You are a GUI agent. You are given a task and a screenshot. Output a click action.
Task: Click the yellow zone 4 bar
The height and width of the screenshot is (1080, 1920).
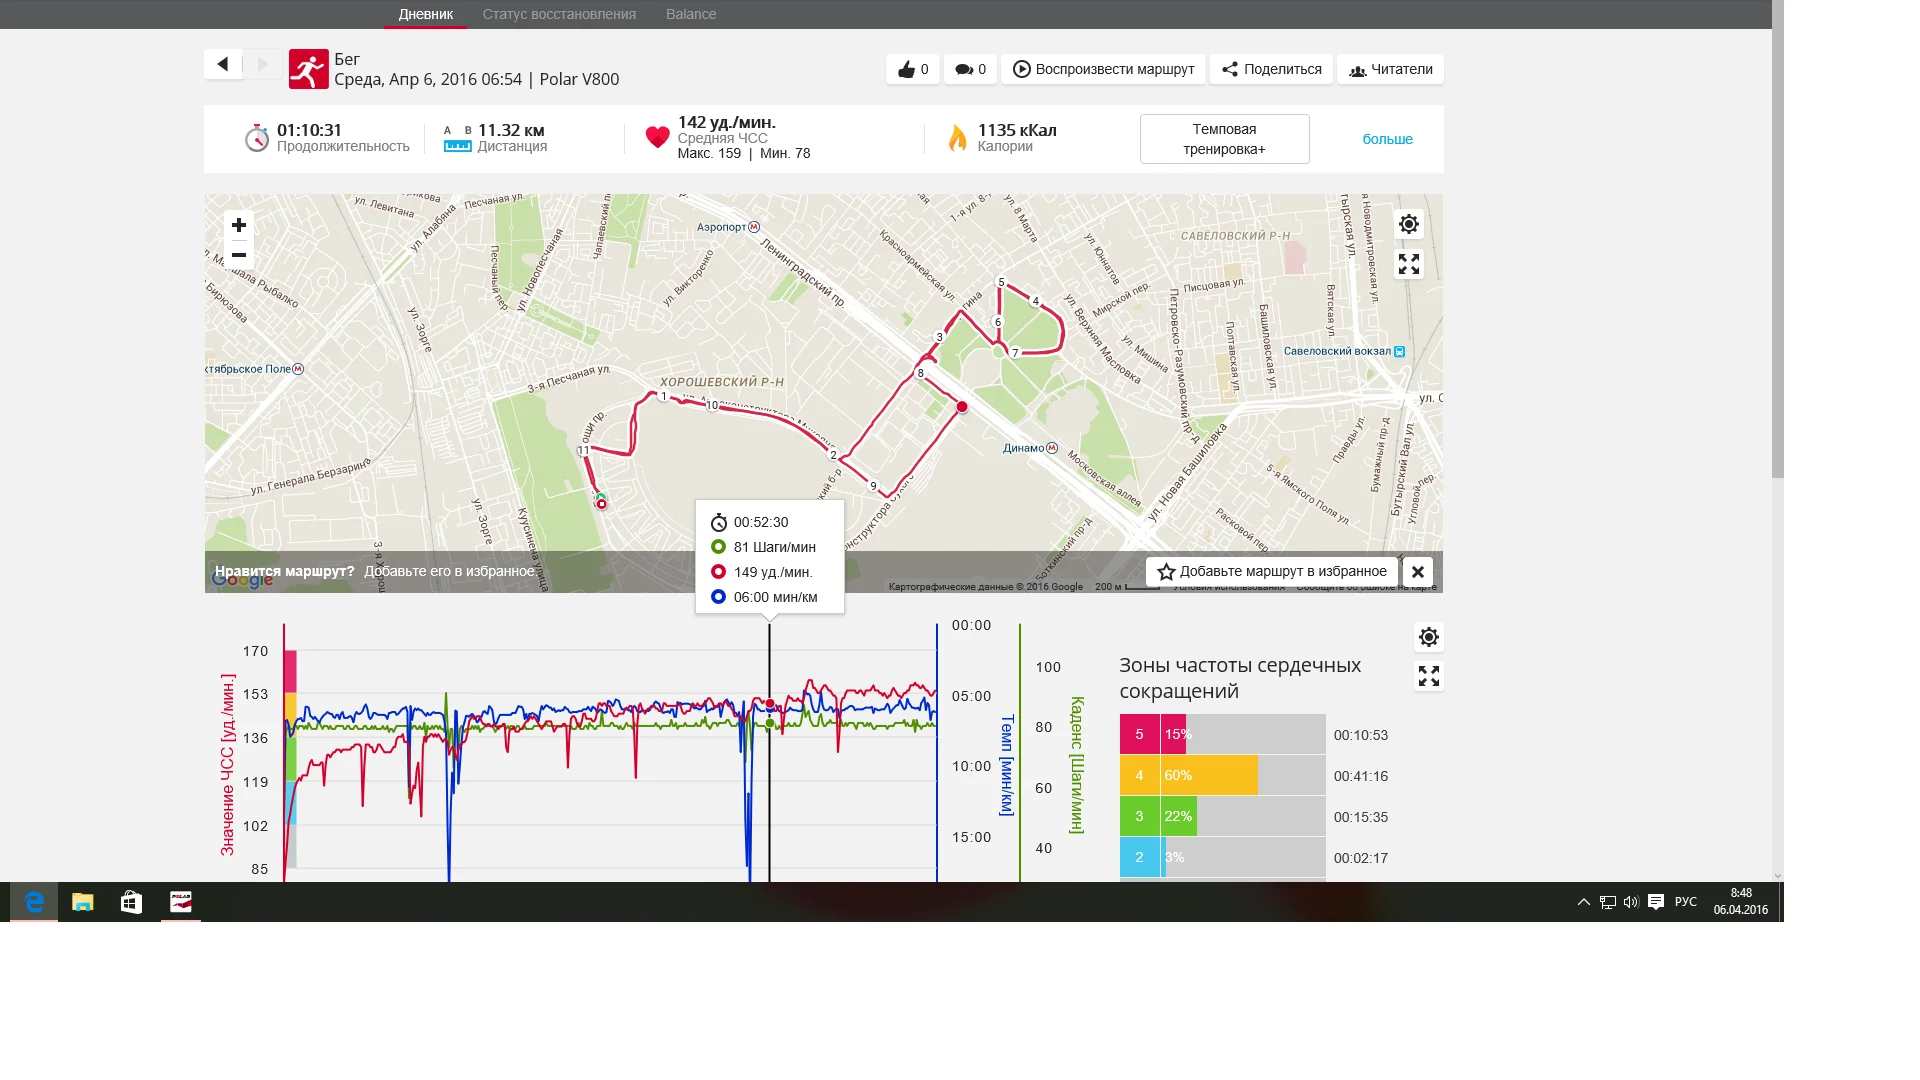click(1208, 776)
